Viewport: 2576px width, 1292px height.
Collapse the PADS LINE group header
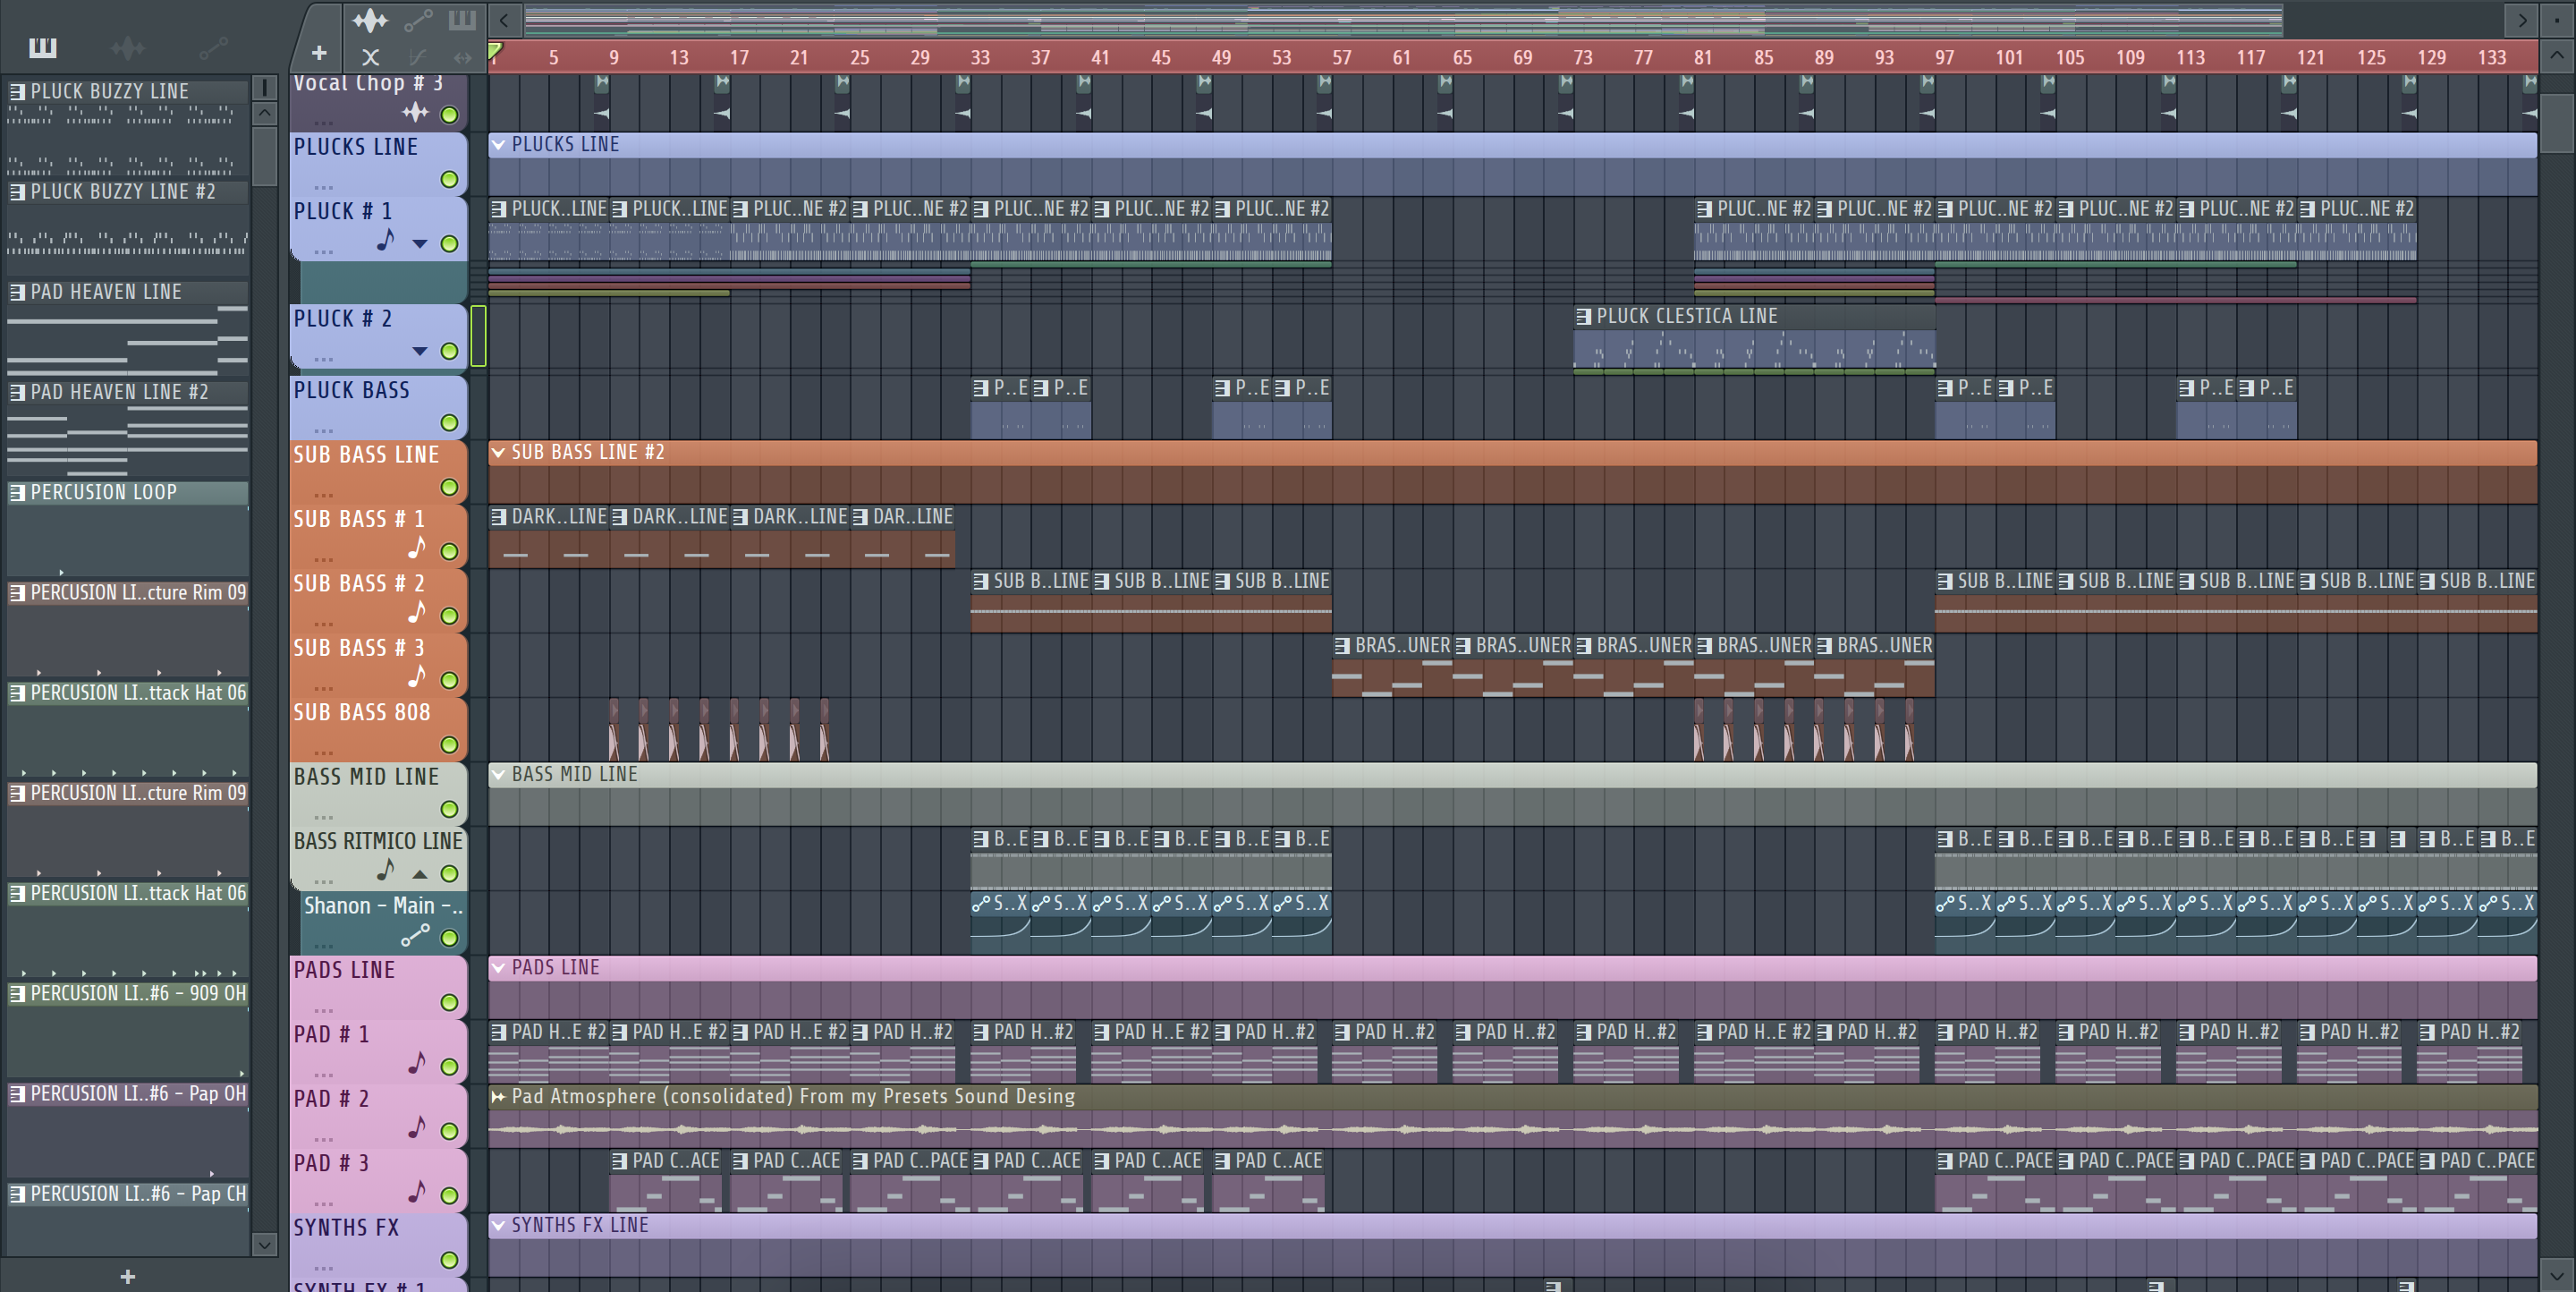[x=498, y=967]
